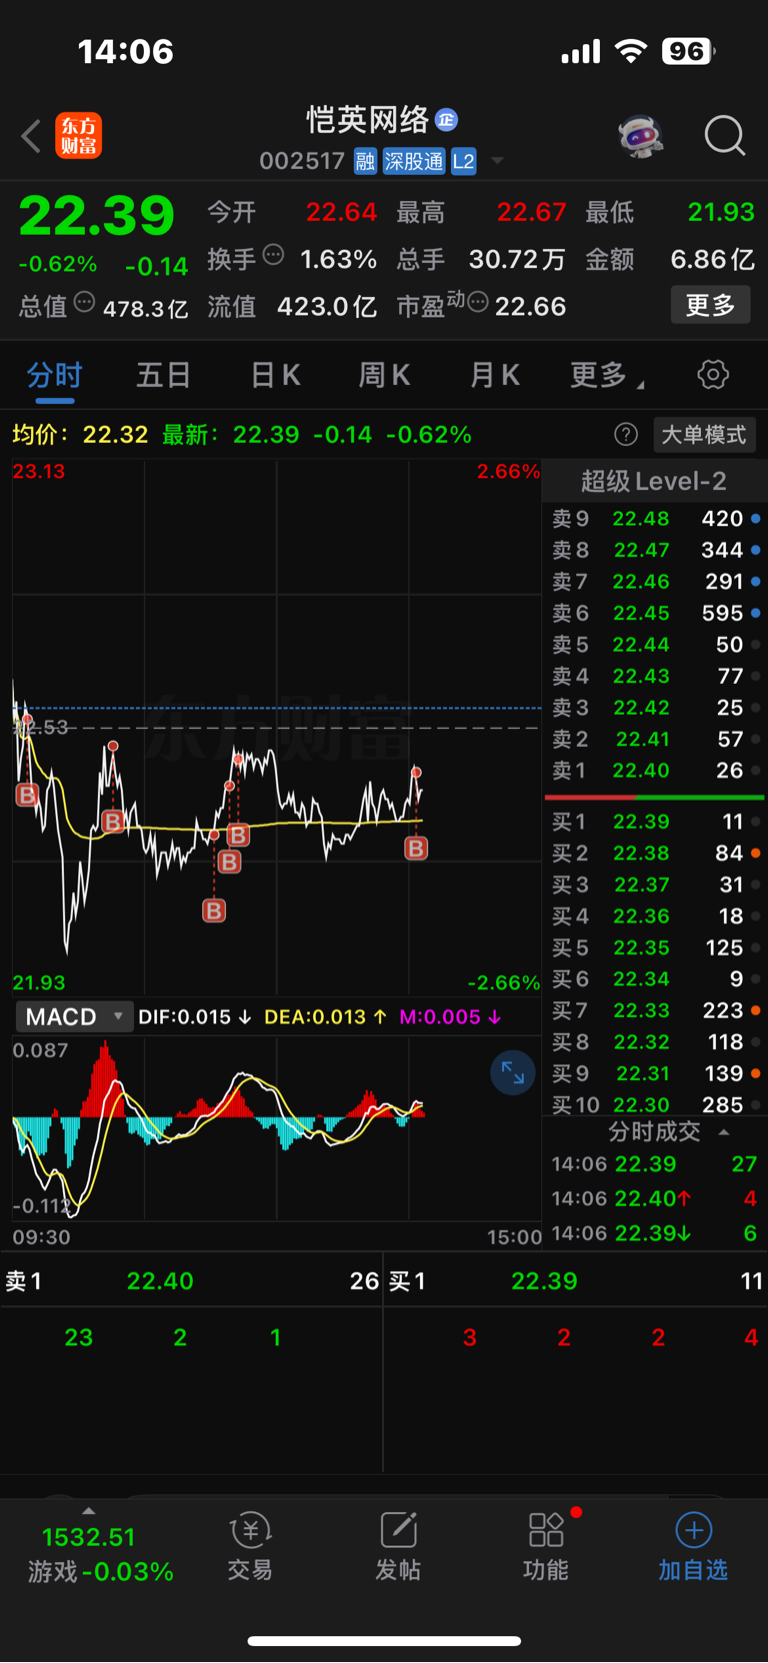Tap the 深股通 badge

pyautogui.click(x=414, y=161)
